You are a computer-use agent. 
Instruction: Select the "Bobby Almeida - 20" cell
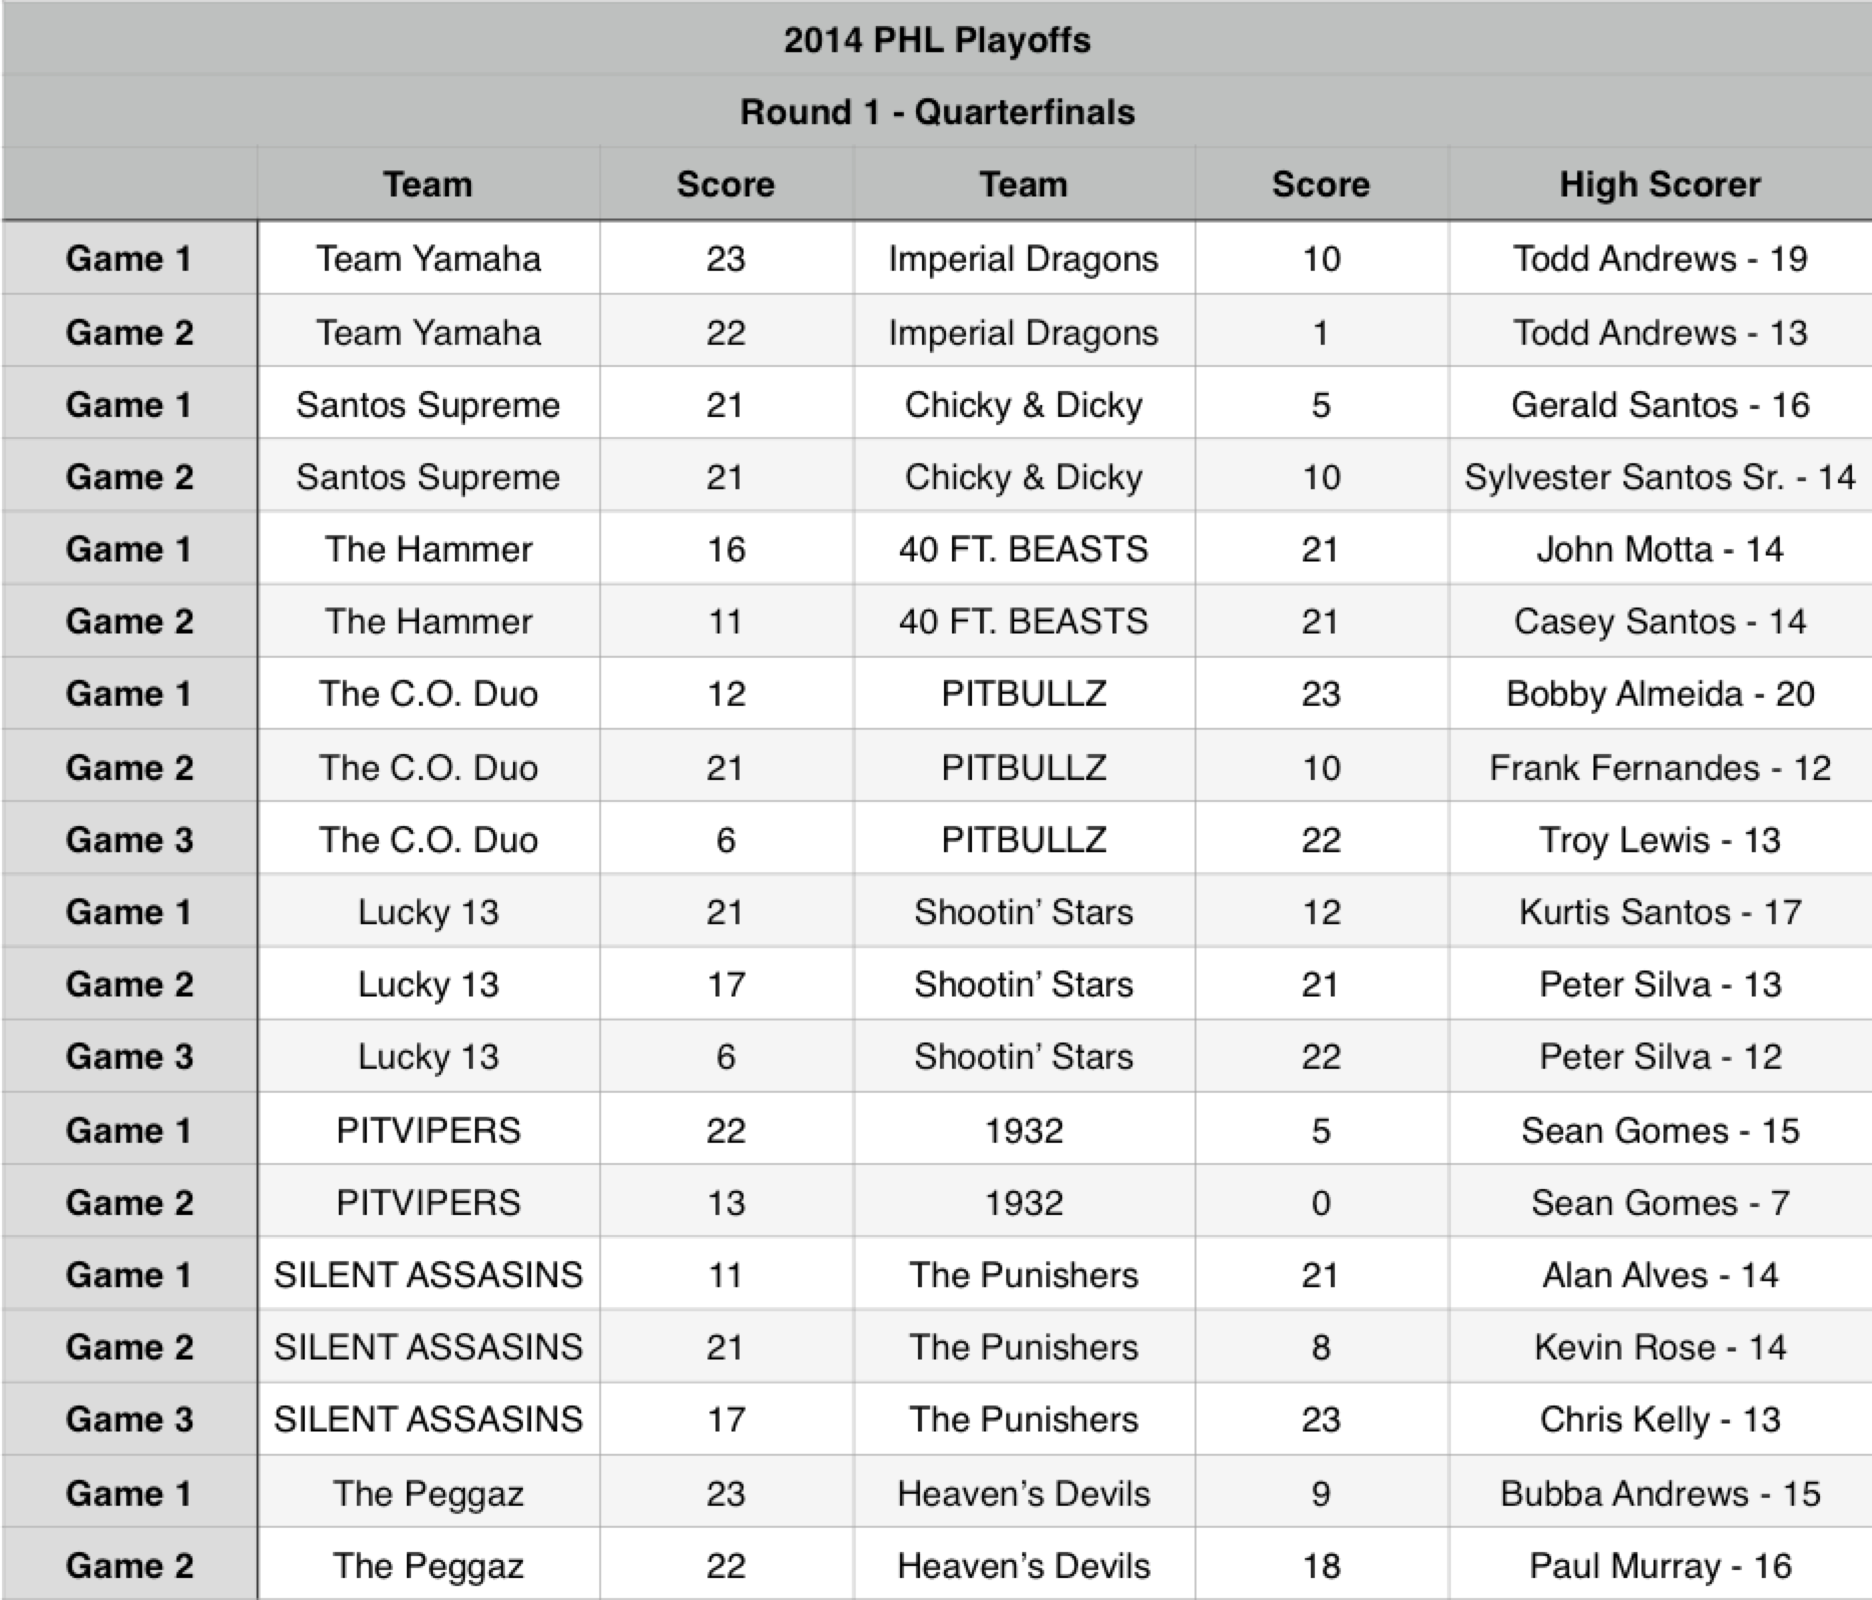(x=1659, y=694)
